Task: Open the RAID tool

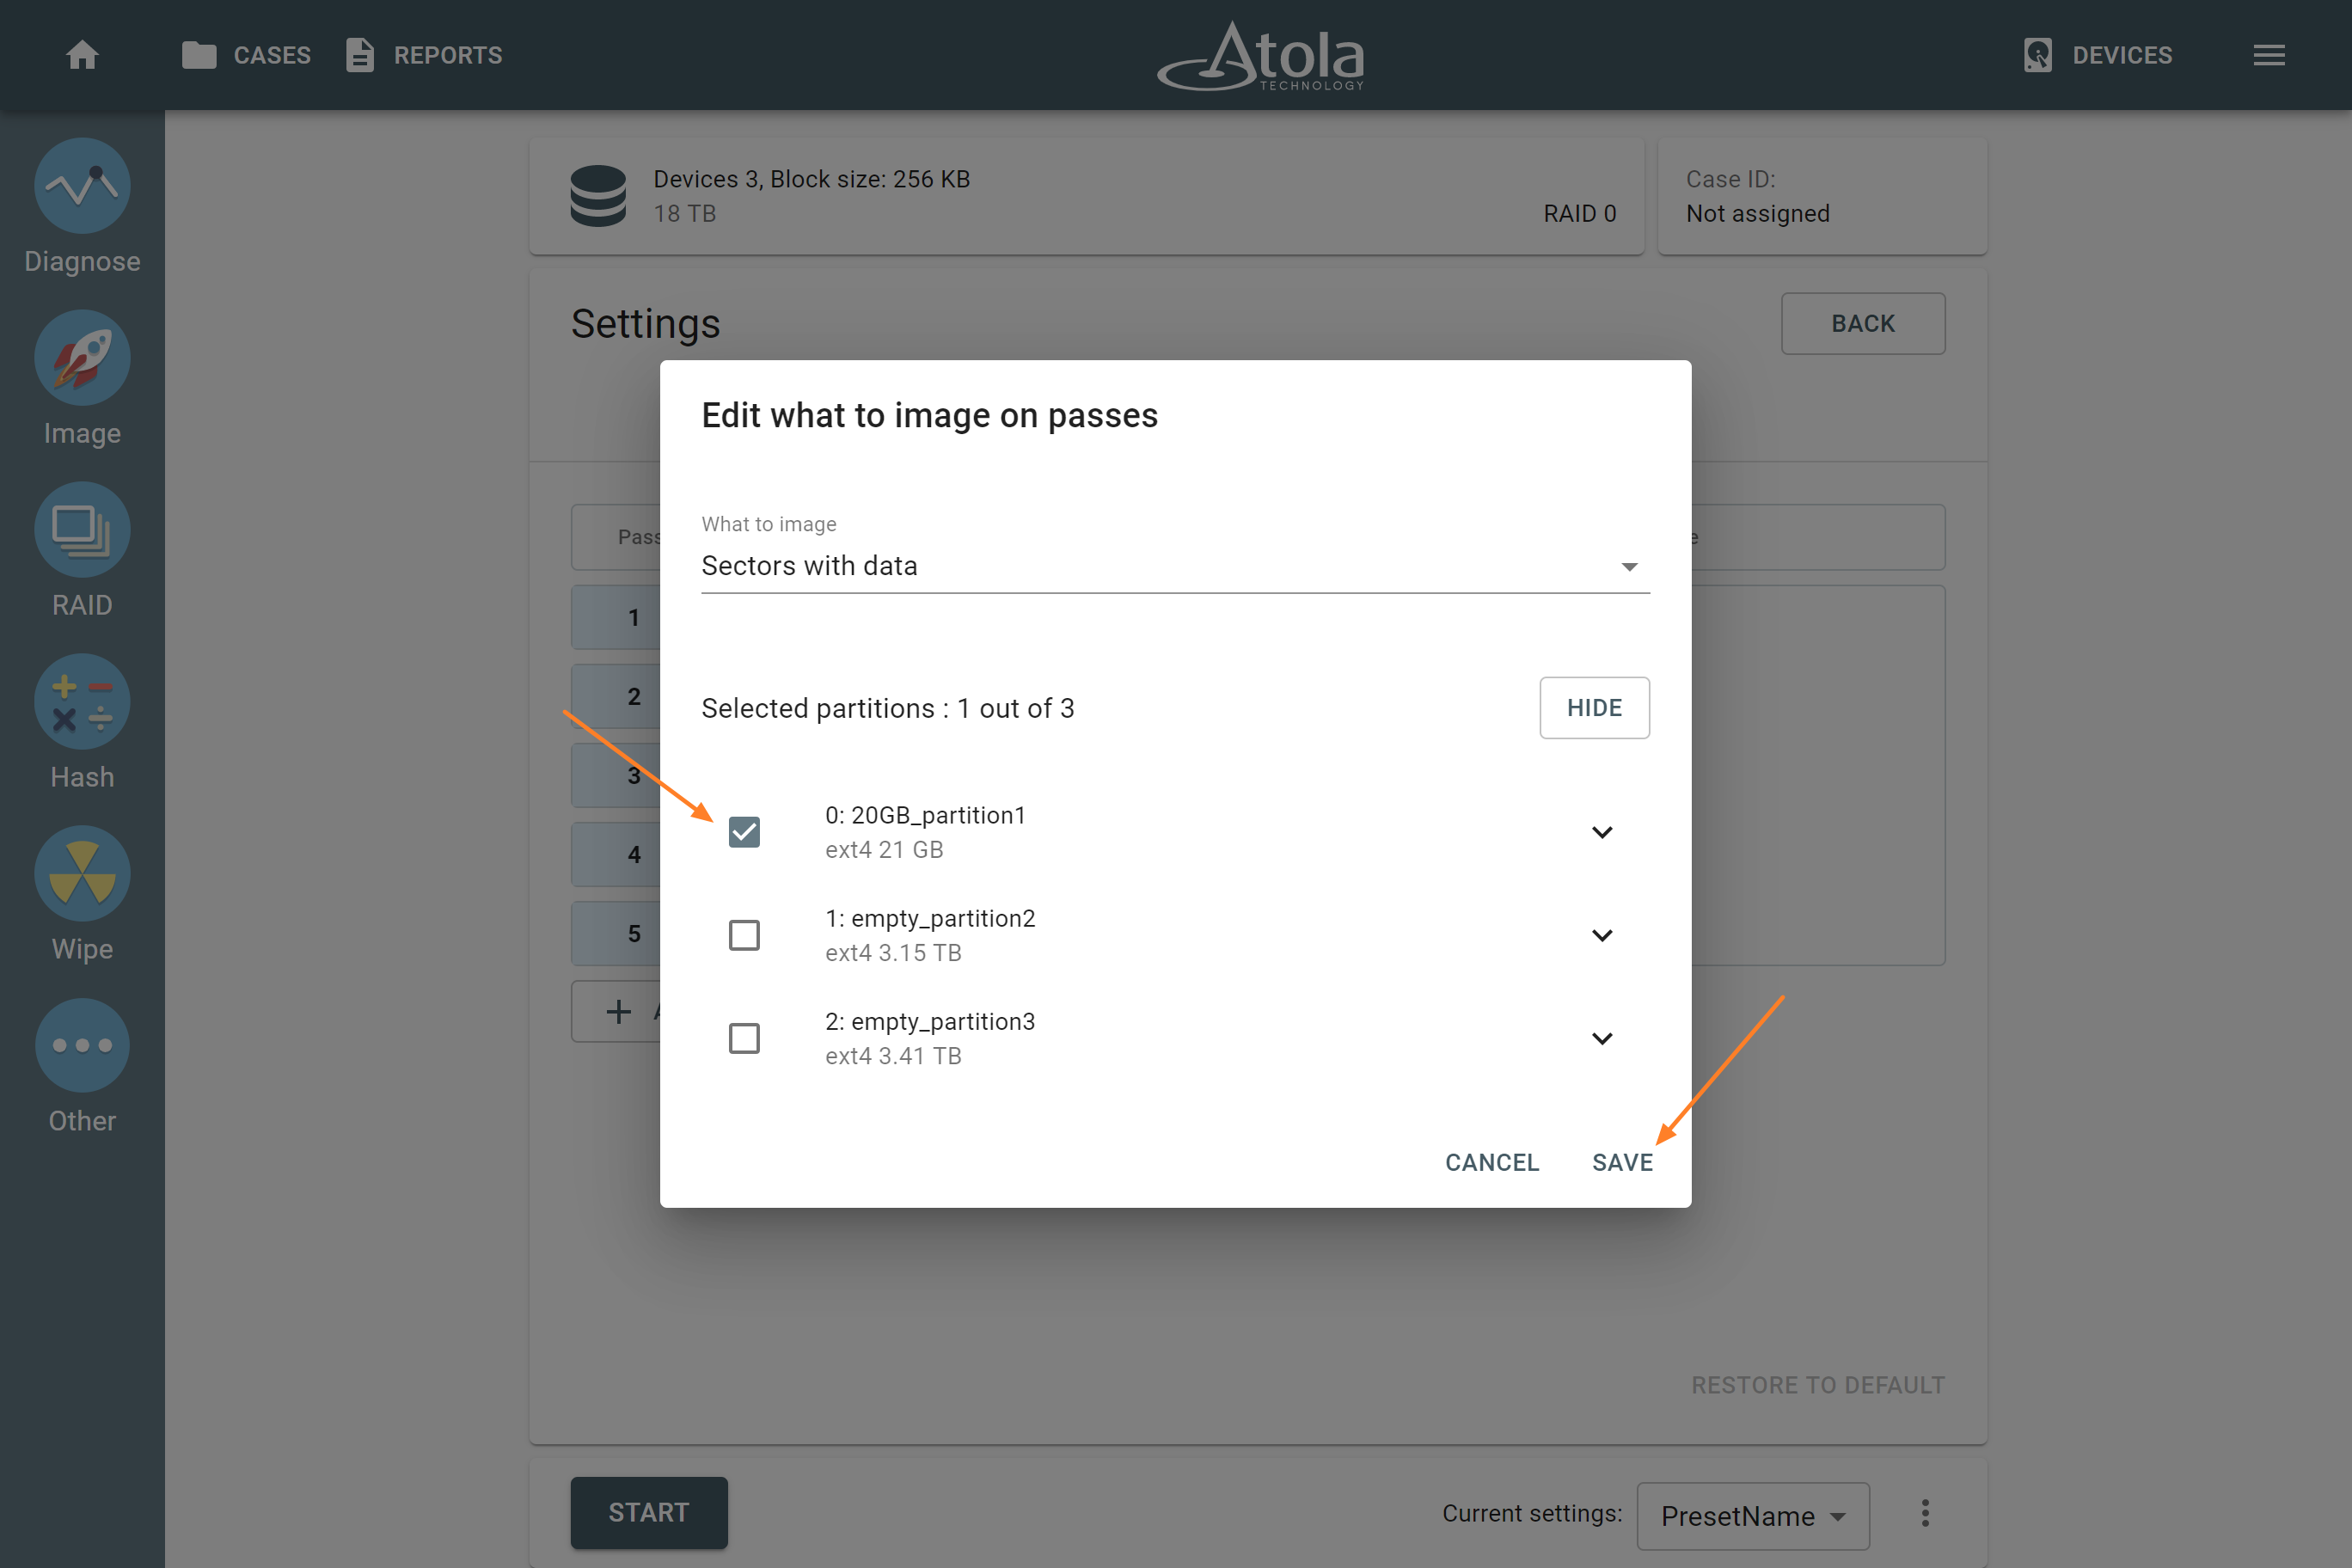Action: click(82, 551)
